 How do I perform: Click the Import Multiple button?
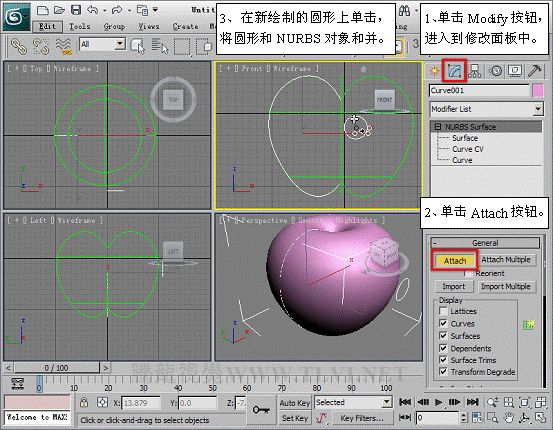click(506, 286)
